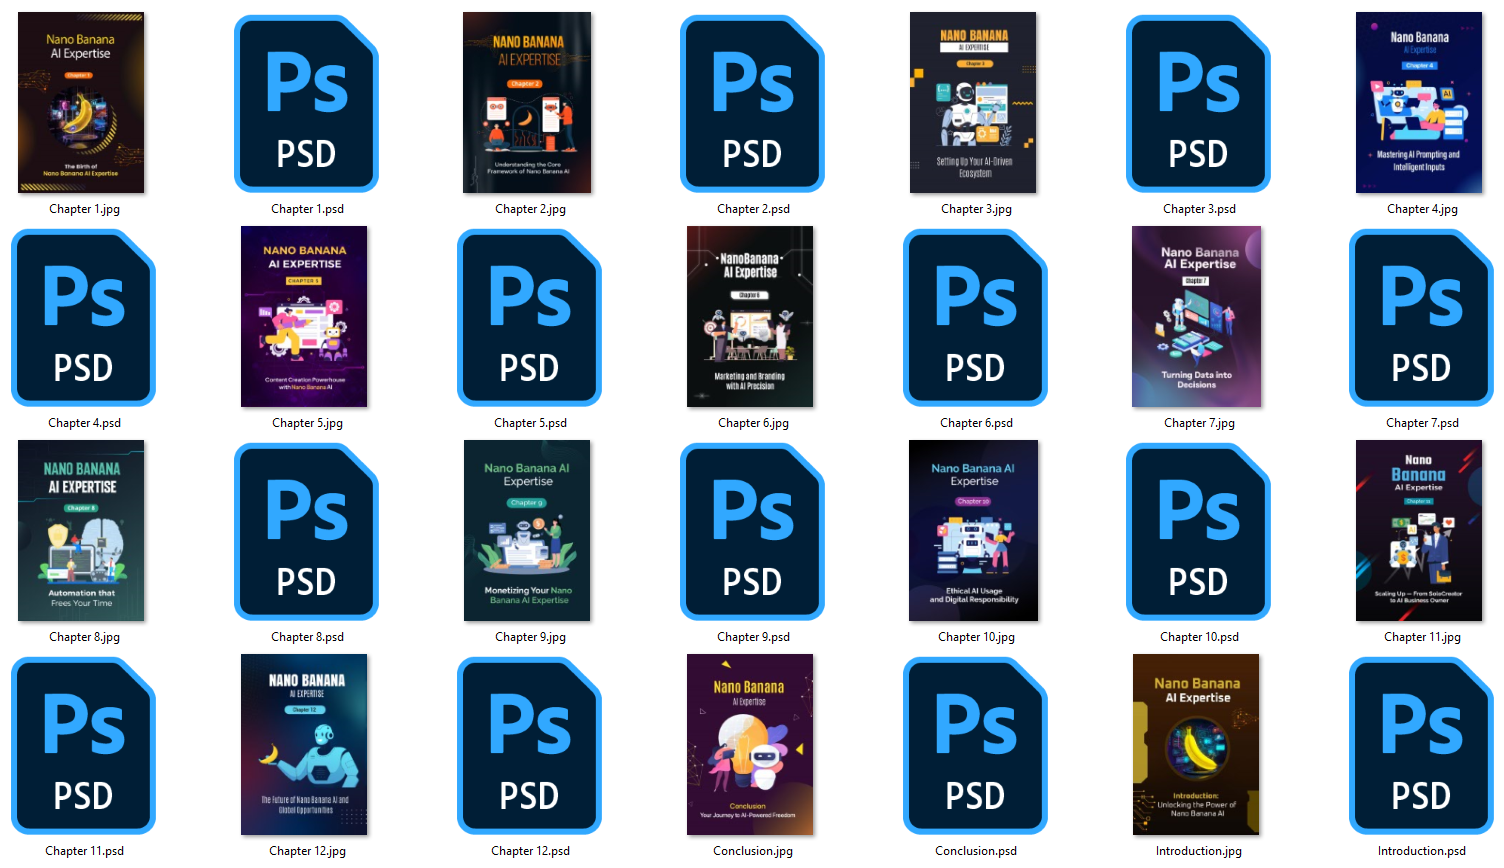Image resolution: width=1504 pixels, height=868 pixels.
Task: Select the Chapter 12.psd file icon
Action: click(529, 746)
